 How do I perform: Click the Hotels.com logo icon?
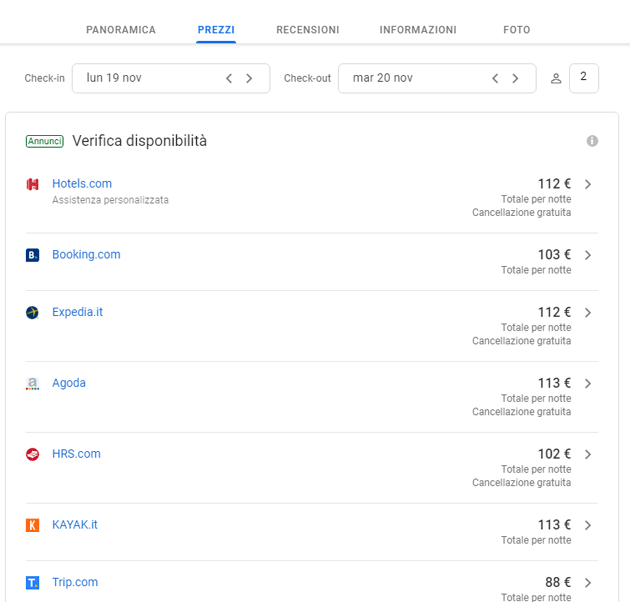[33, 184]
